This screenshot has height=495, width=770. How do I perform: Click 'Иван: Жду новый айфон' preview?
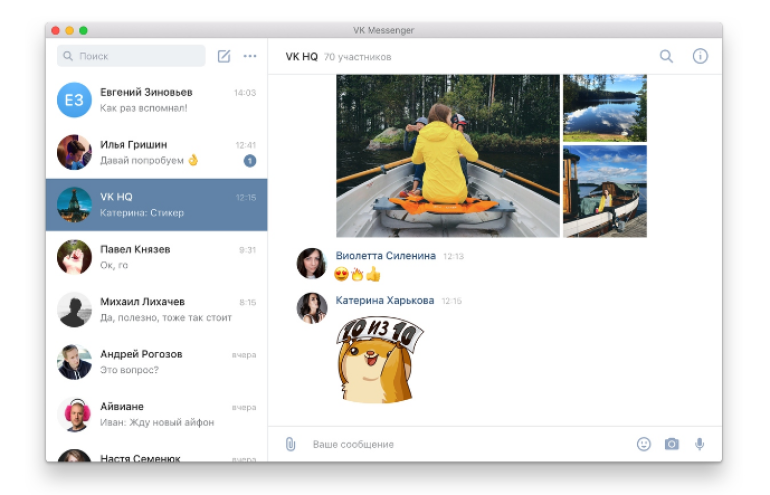(157, 422)
